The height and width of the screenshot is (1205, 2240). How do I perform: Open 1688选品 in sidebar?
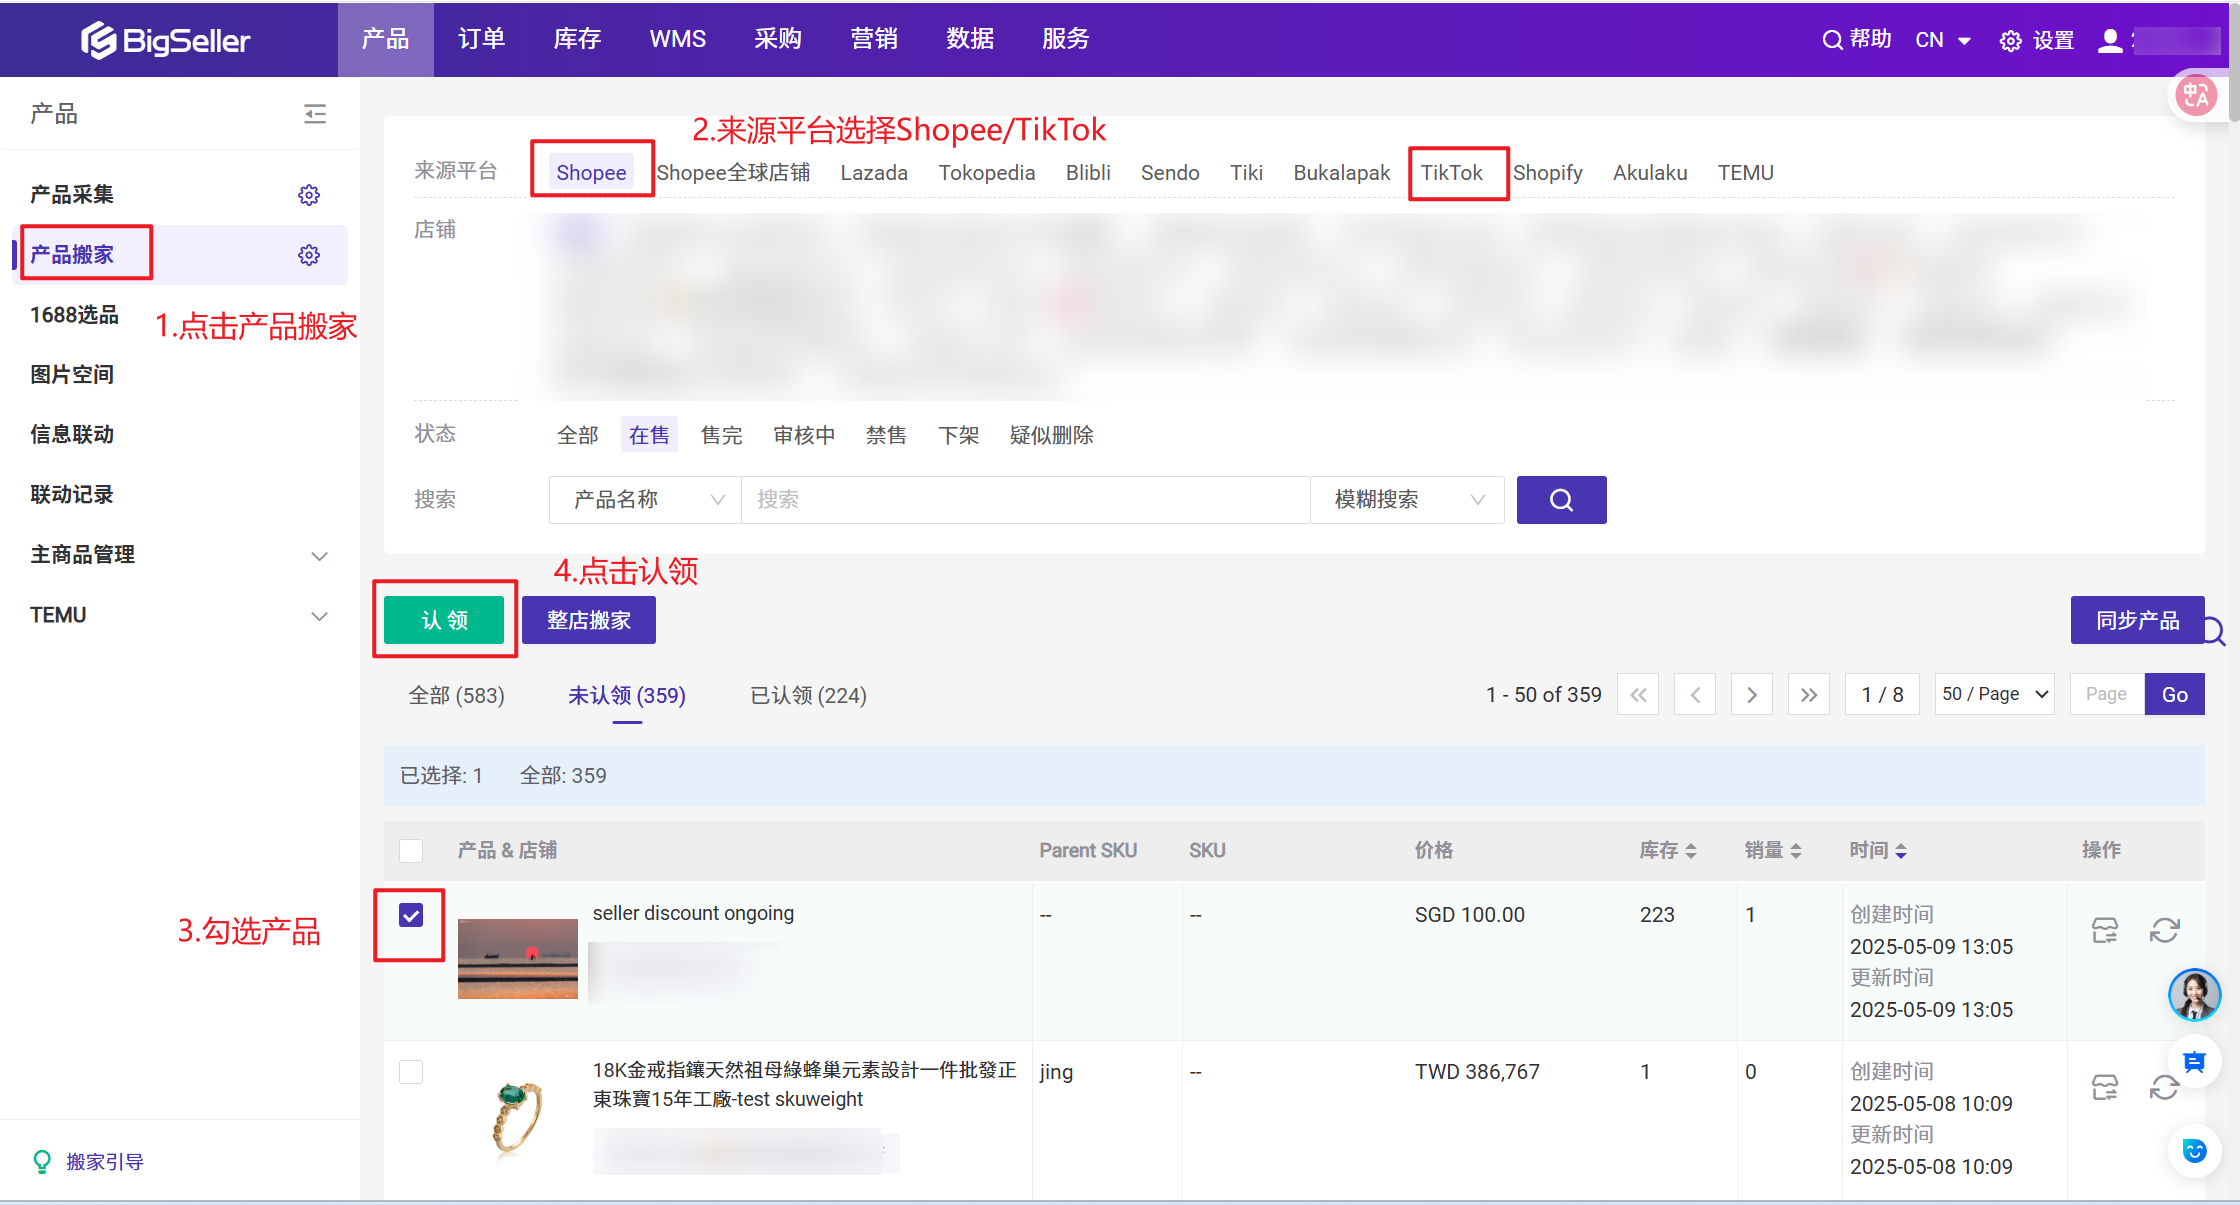point(74,315)
